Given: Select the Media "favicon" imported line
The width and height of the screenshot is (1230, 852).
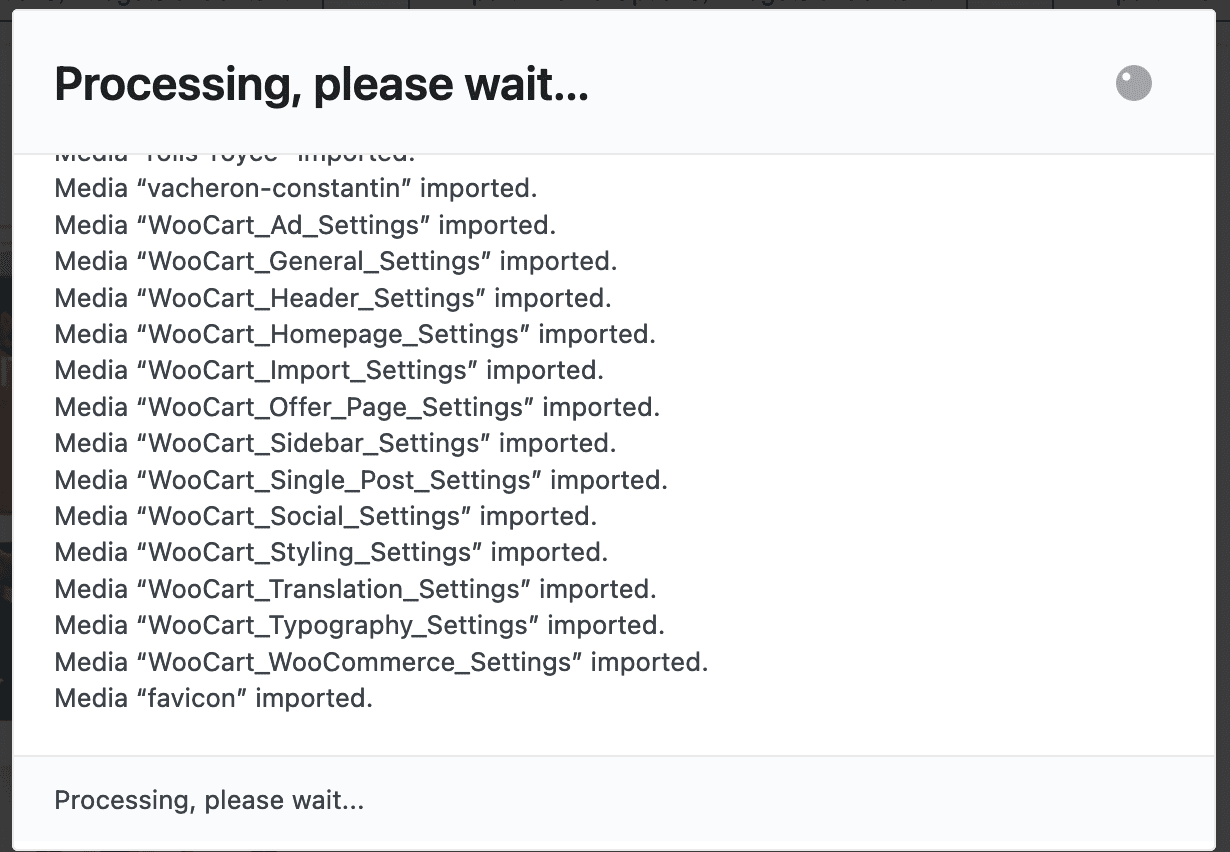Looking at the screenshot, I should (x=213, y=698).
